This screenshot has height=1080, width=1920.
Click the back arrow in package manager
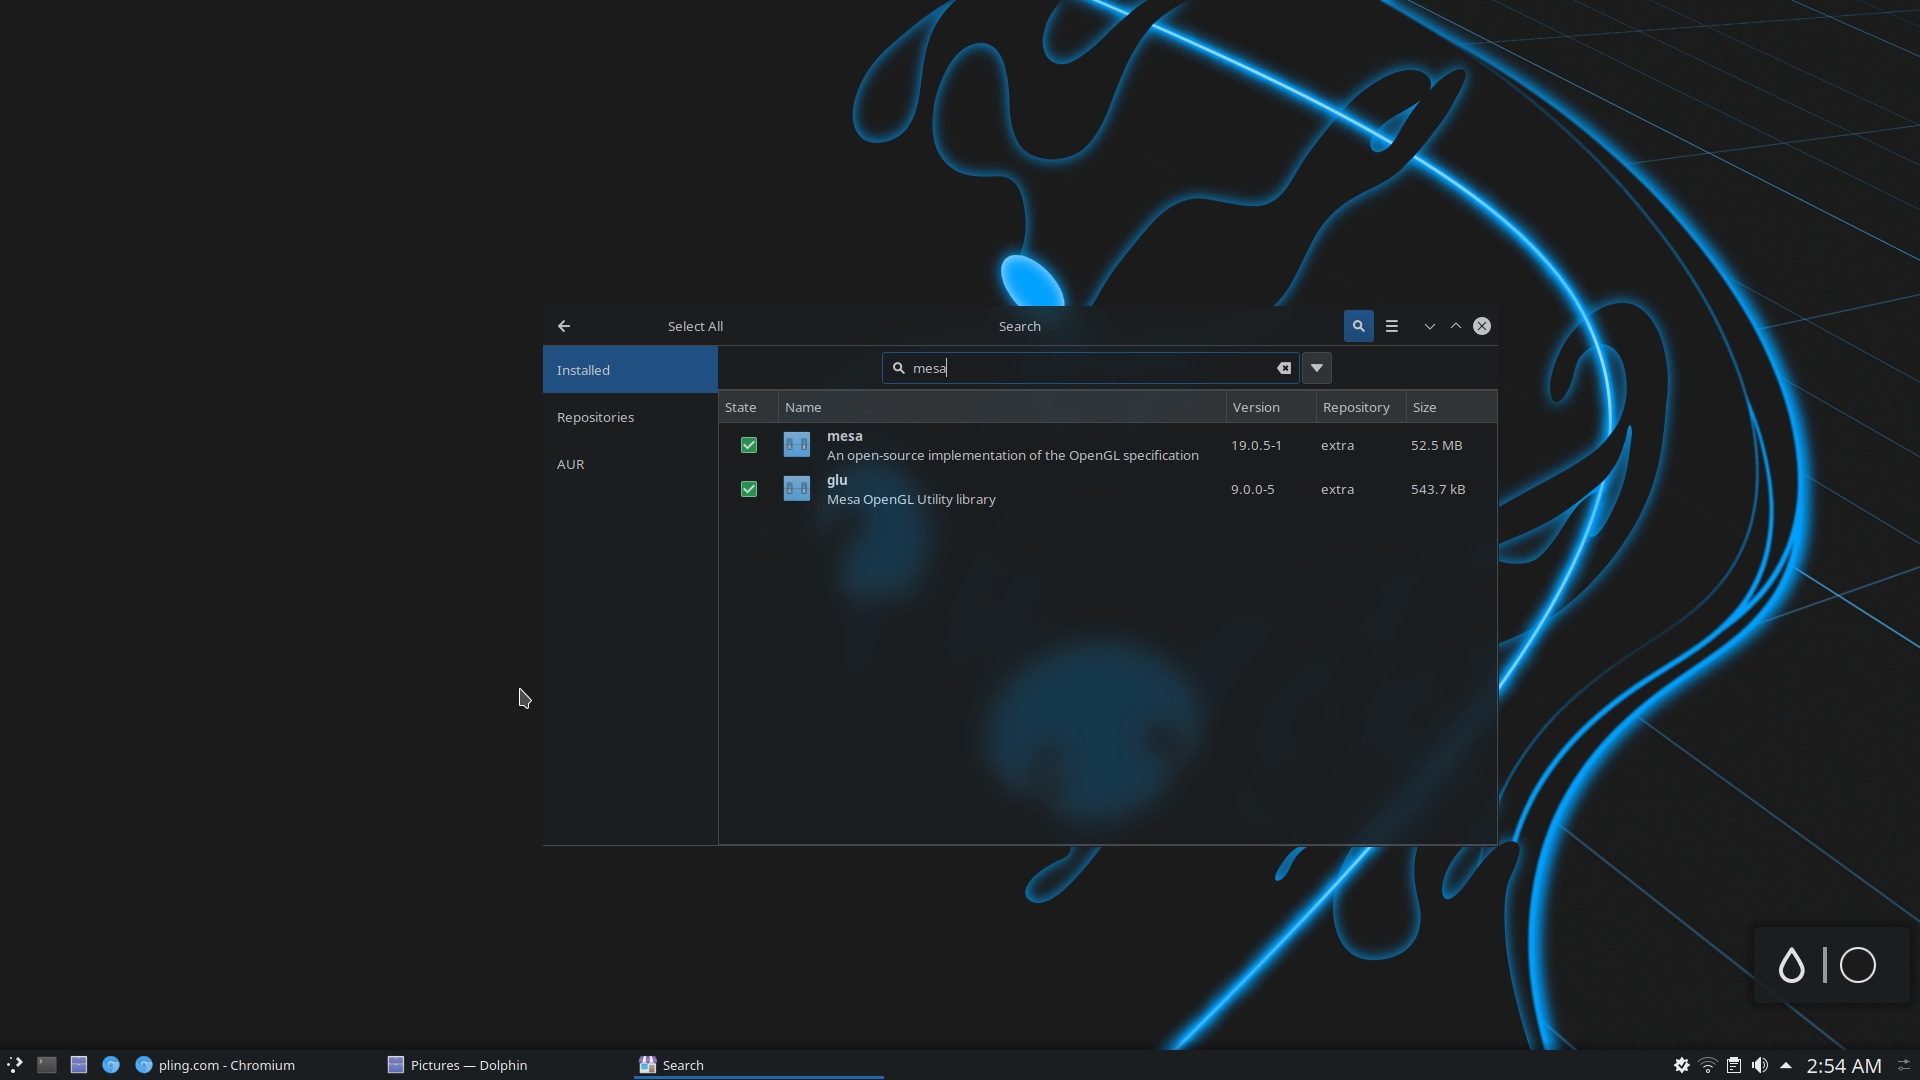564,326
